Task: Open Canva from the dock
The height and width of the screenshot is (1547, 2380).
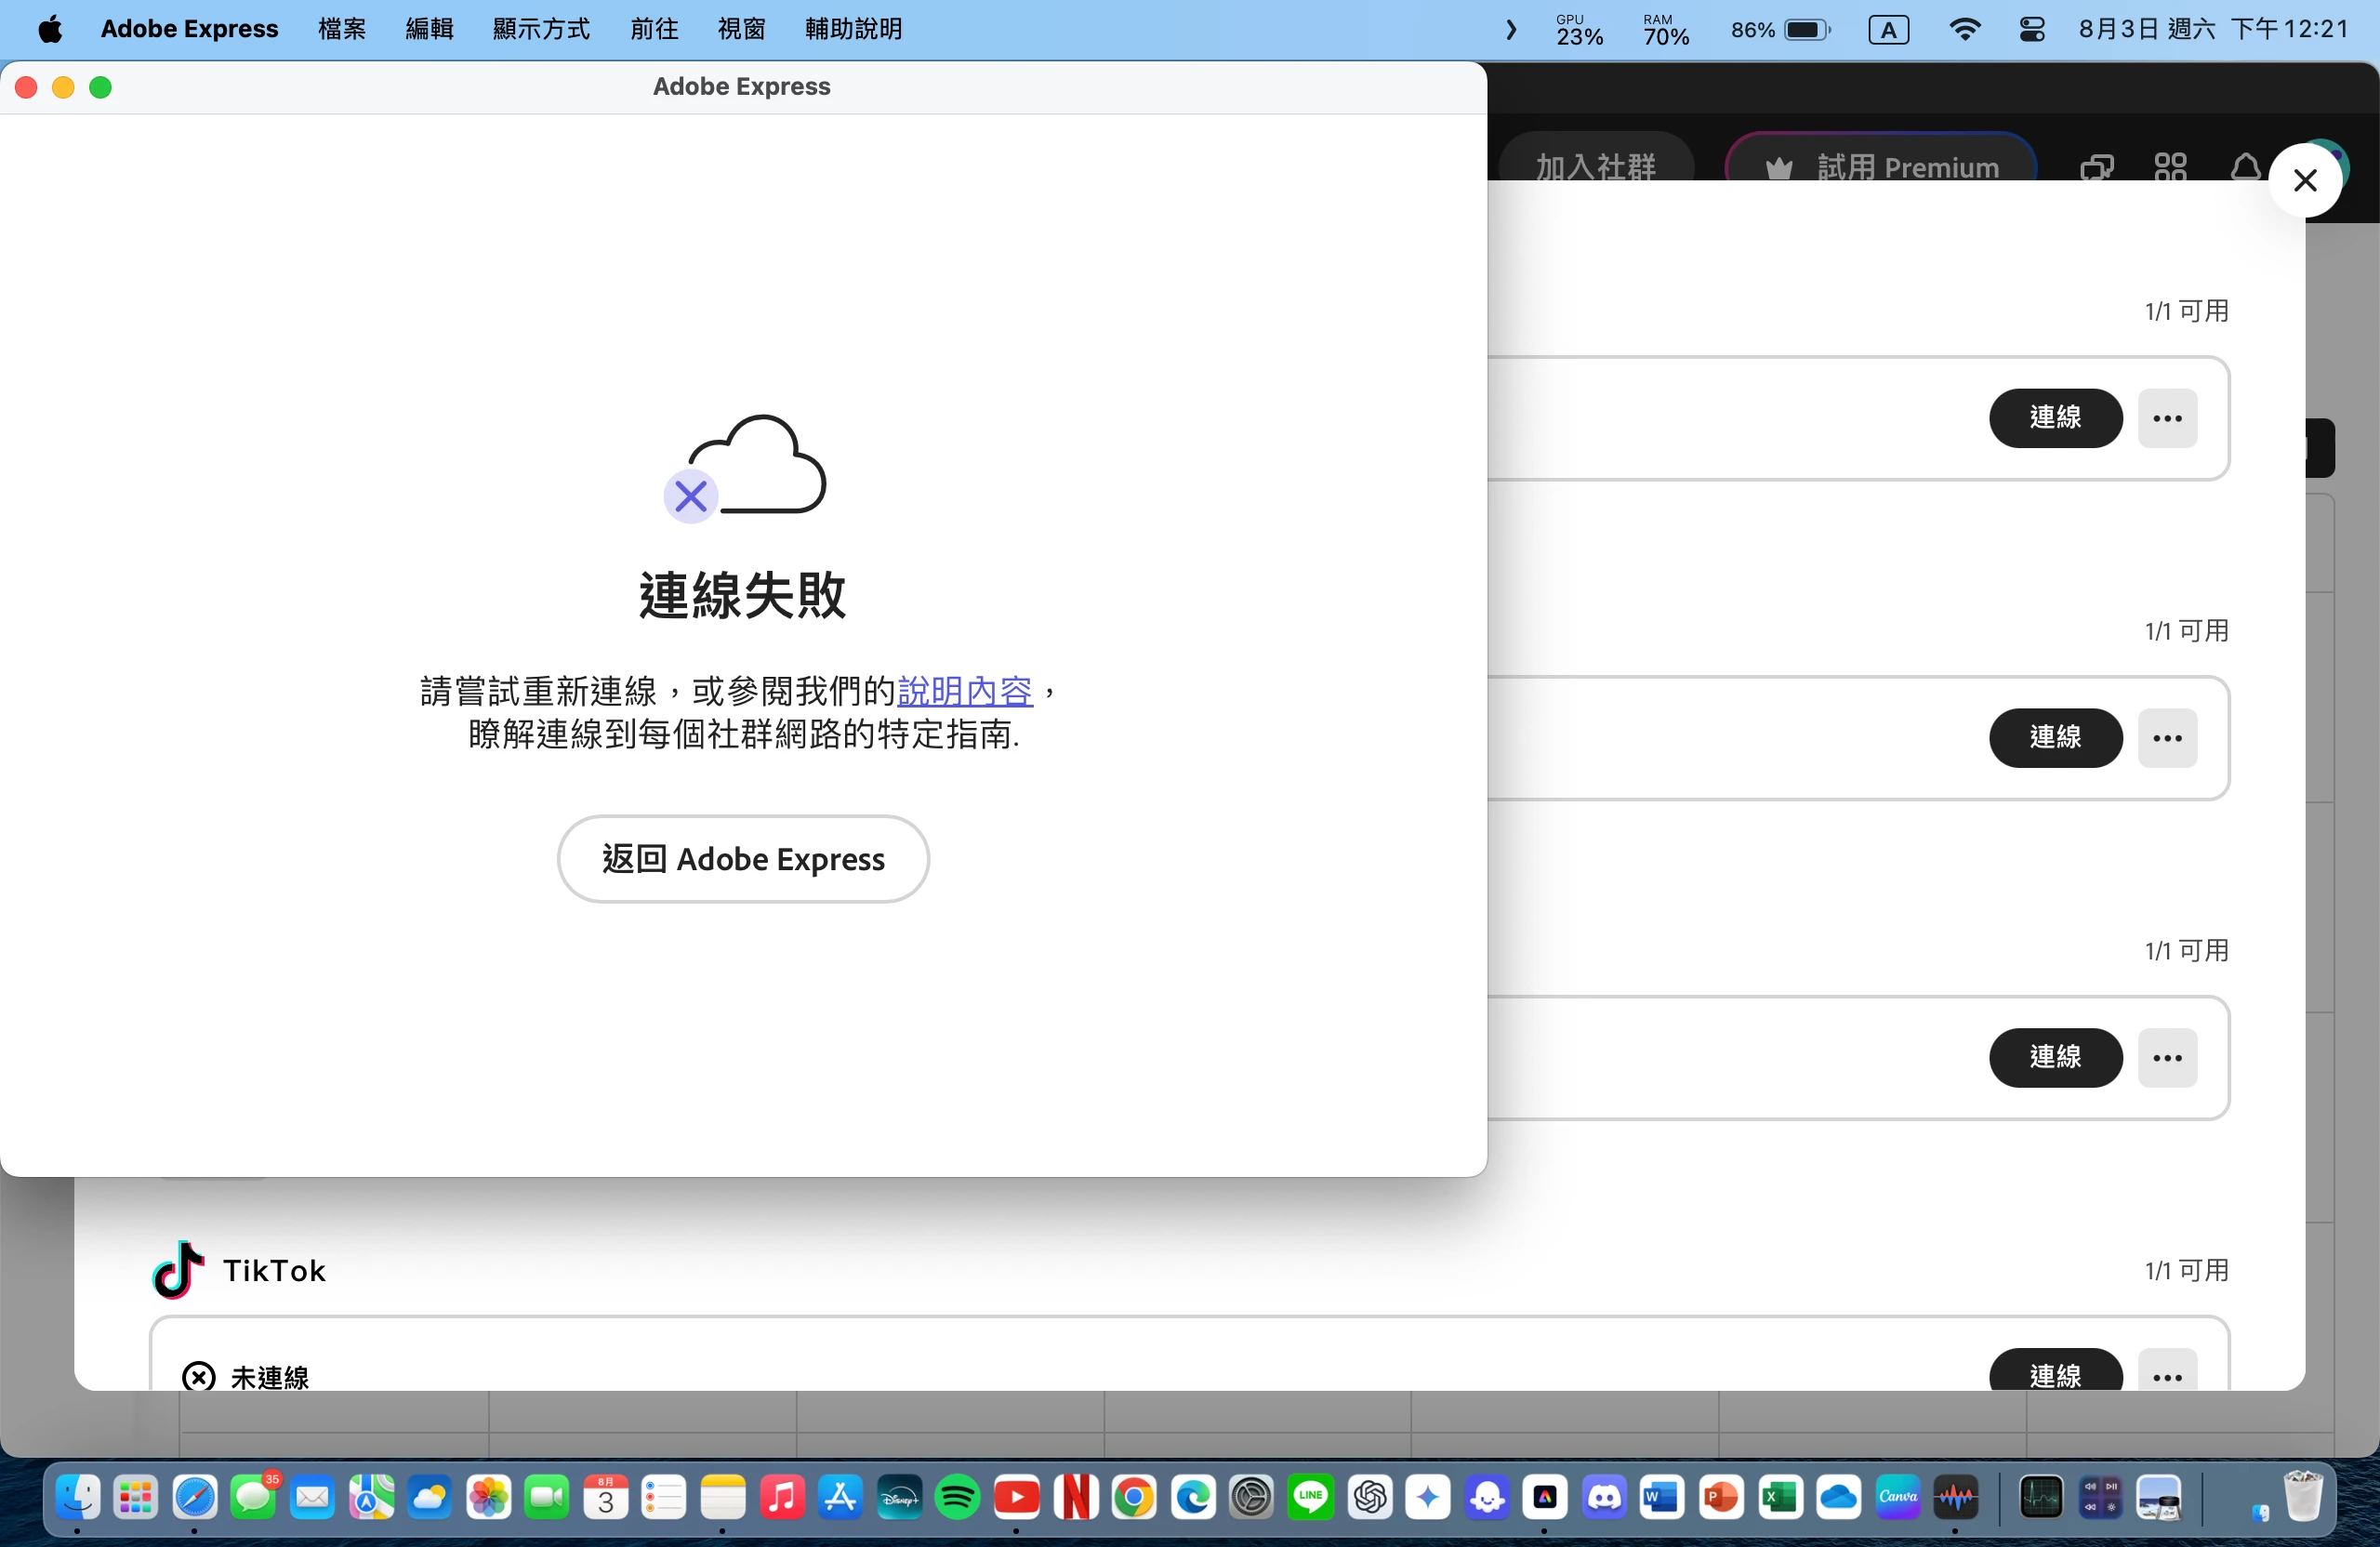Action: [1897, 1497]
